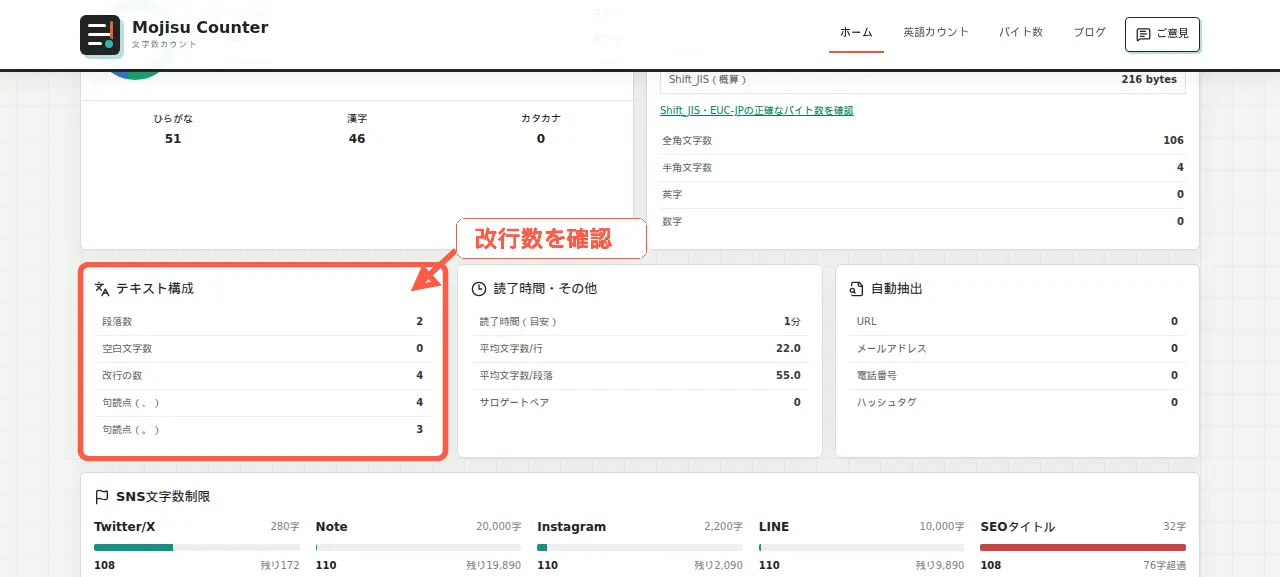Image resolution: width=1280 pixels, height=577 pixels.
Task: Select the 改行の数 row label
Action: (122, 375)
